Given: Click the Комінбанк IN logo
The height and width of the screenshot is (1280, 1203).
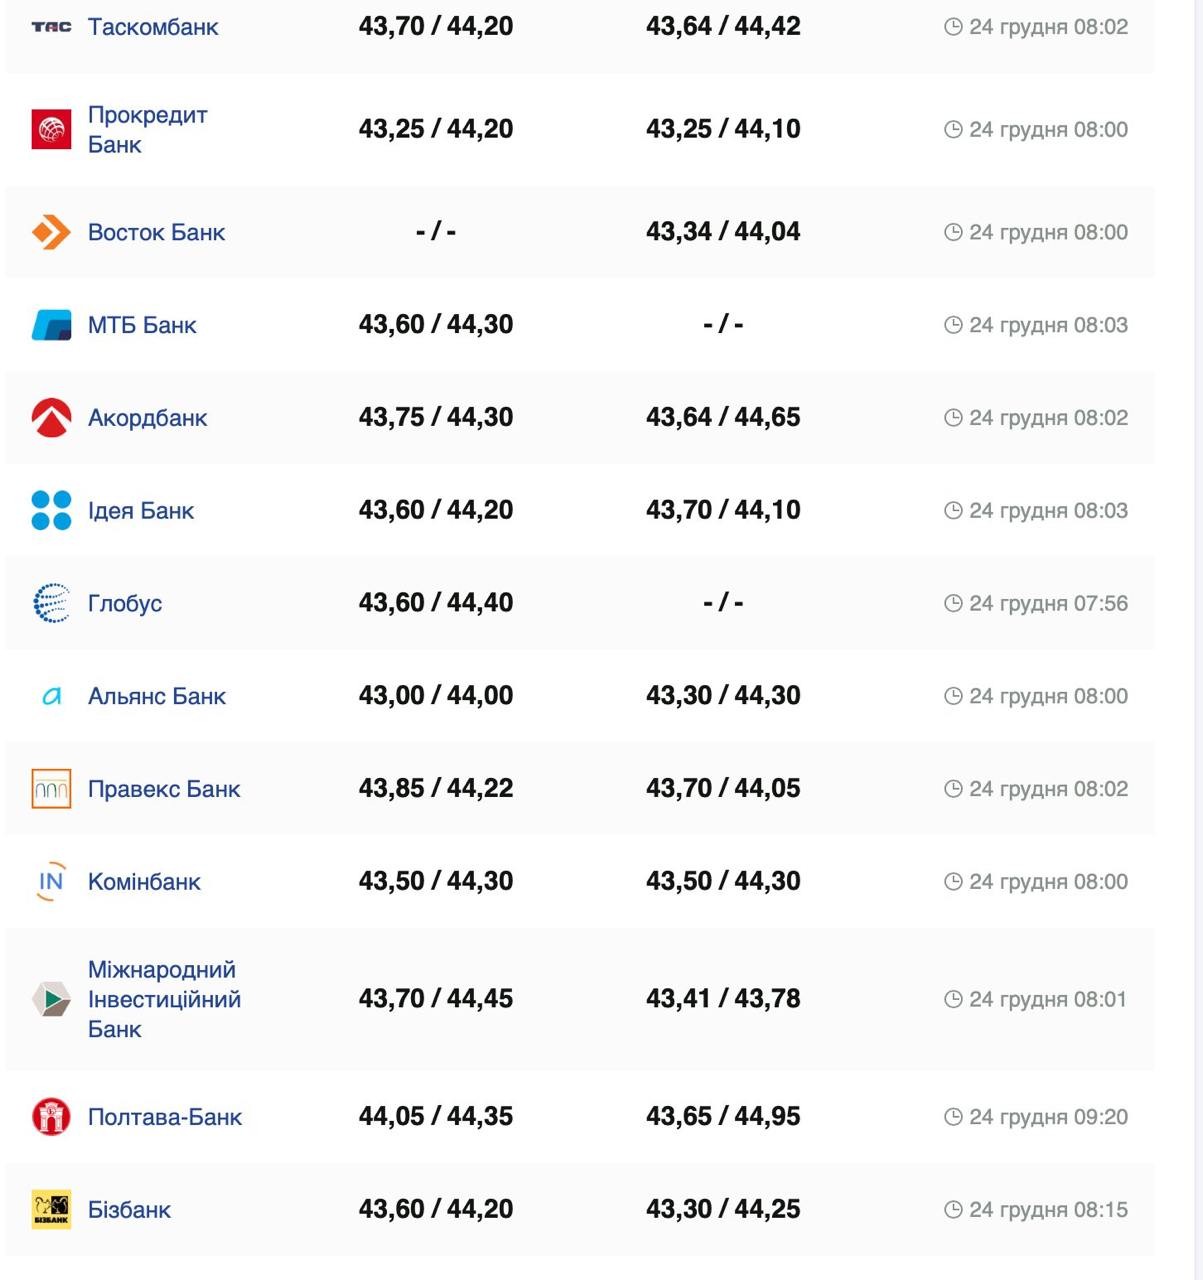Looking at the screenshot, I should [51, 881].
